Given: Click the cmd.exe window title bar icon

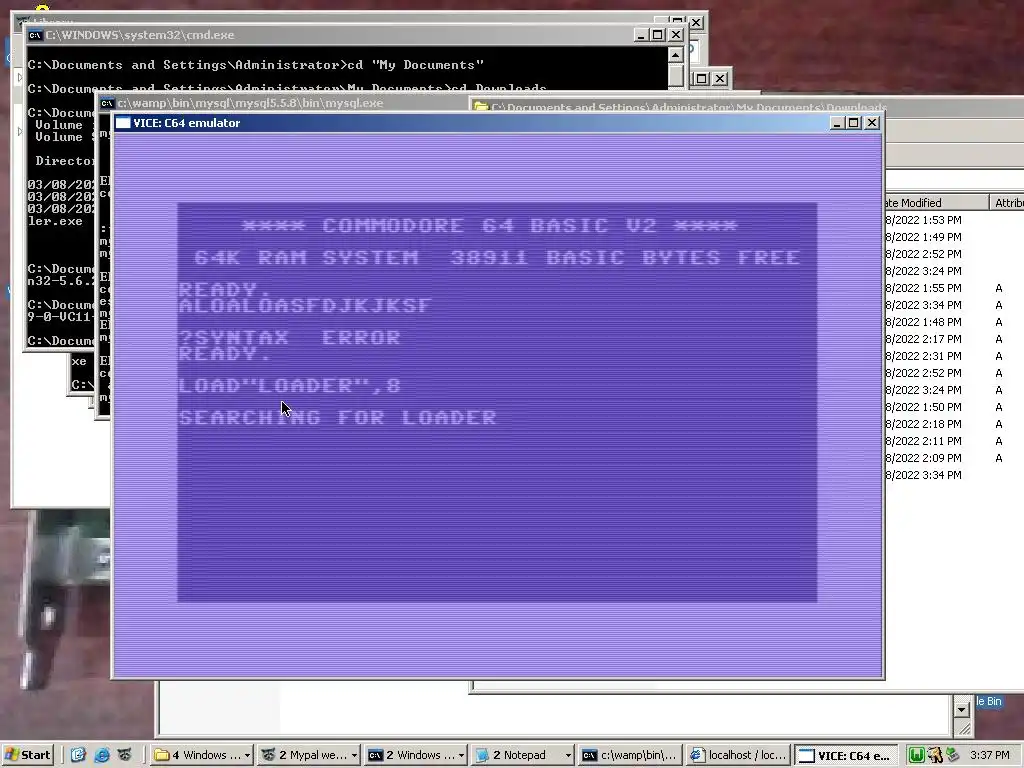Looking at the screenshot, I should tap(35, 35).
